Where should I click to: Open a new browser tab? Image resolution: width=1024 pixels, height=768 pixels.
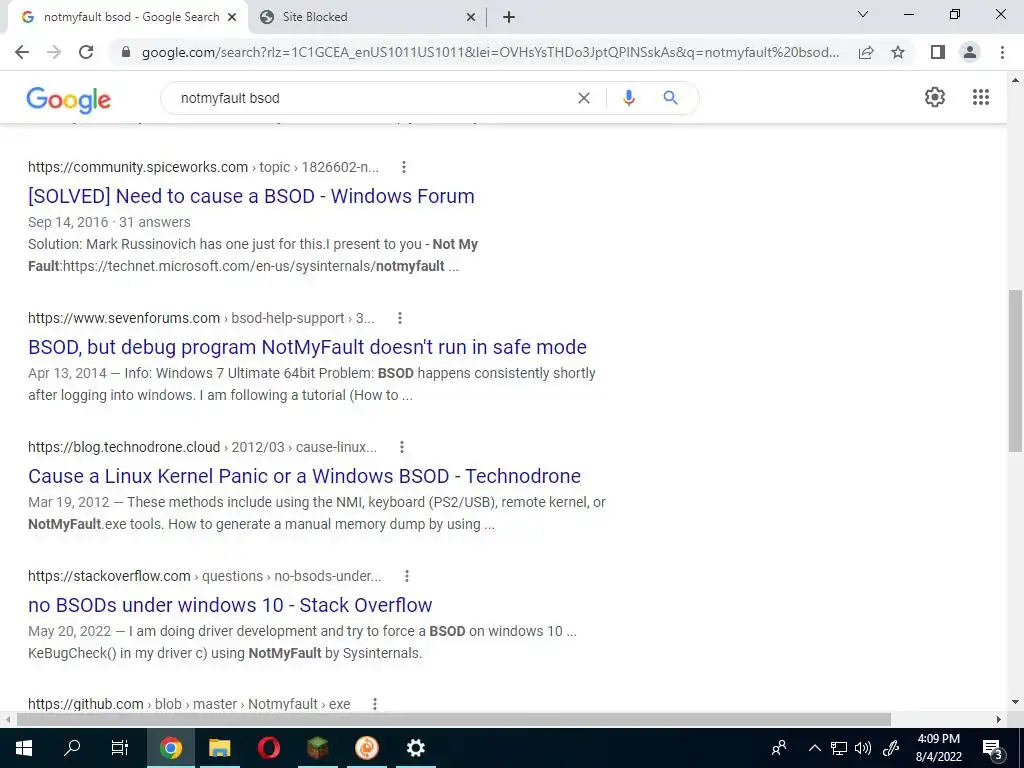(x=509, y=17)
